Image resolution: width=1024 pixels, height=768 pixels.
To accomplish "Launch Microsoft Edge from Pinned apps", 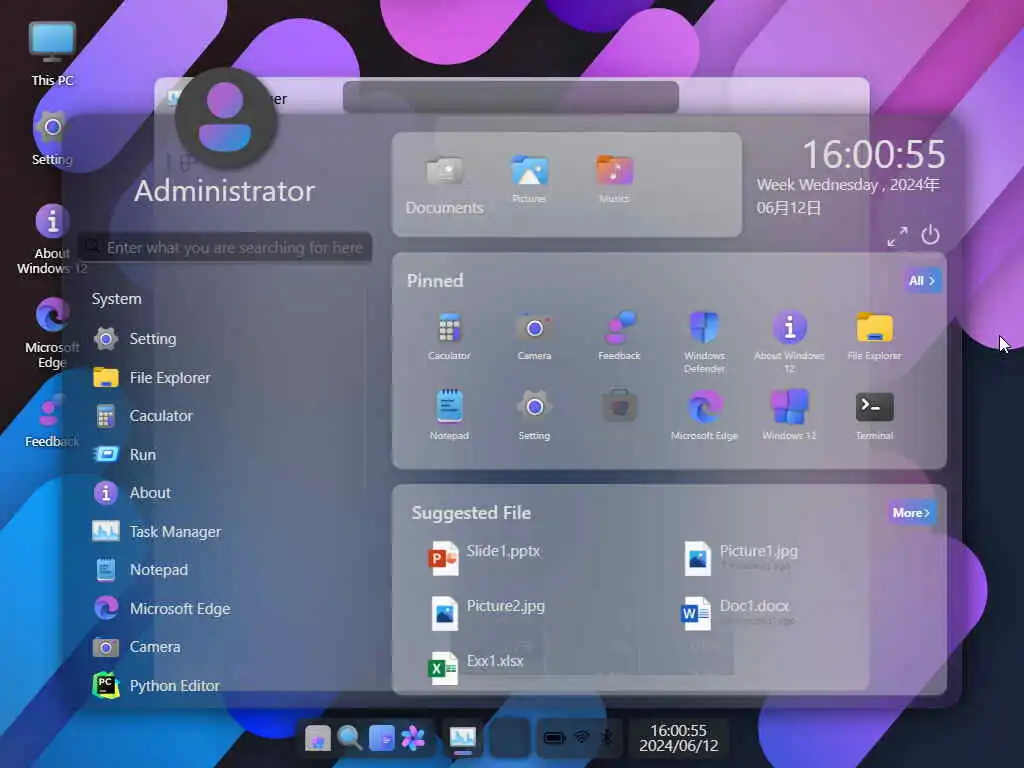I will tap(704, 415).
